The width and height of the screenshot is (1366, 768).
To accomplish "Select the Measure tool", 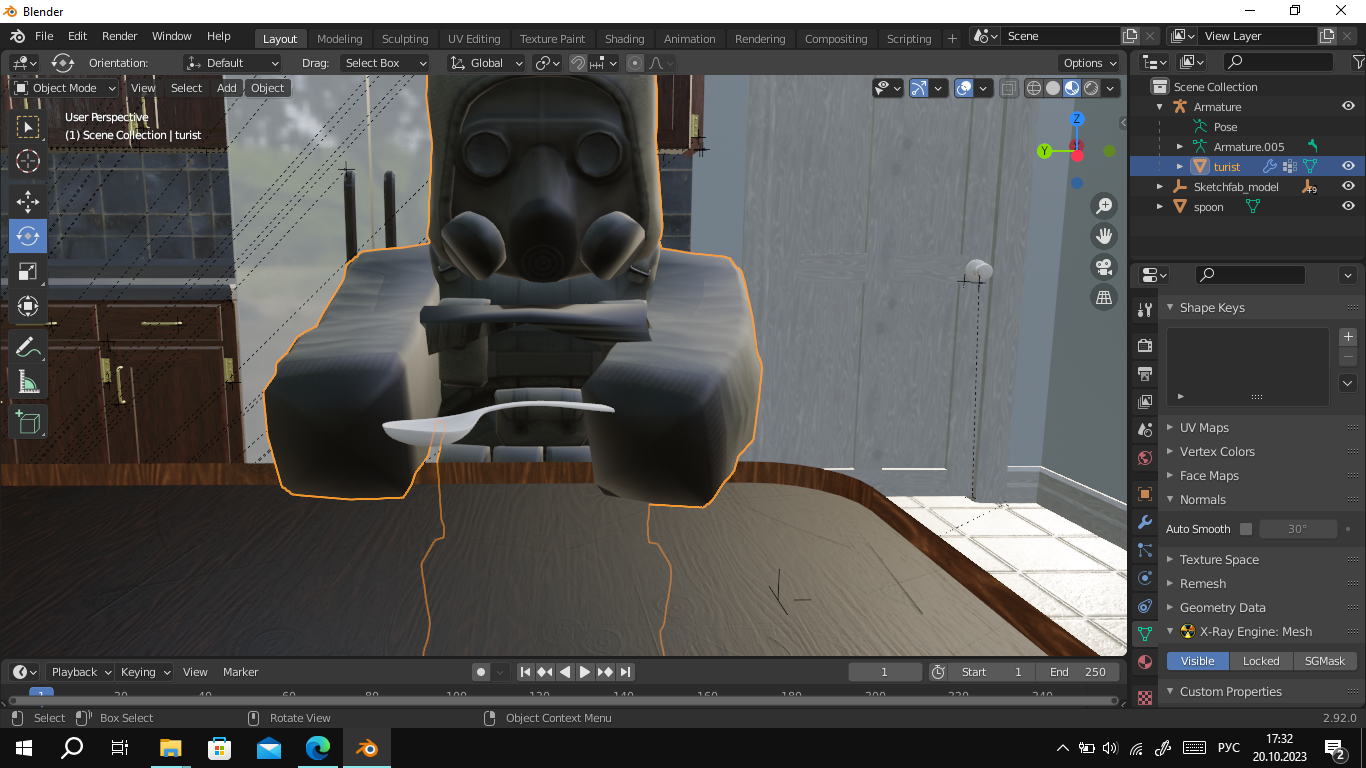I will click(28, 382).
